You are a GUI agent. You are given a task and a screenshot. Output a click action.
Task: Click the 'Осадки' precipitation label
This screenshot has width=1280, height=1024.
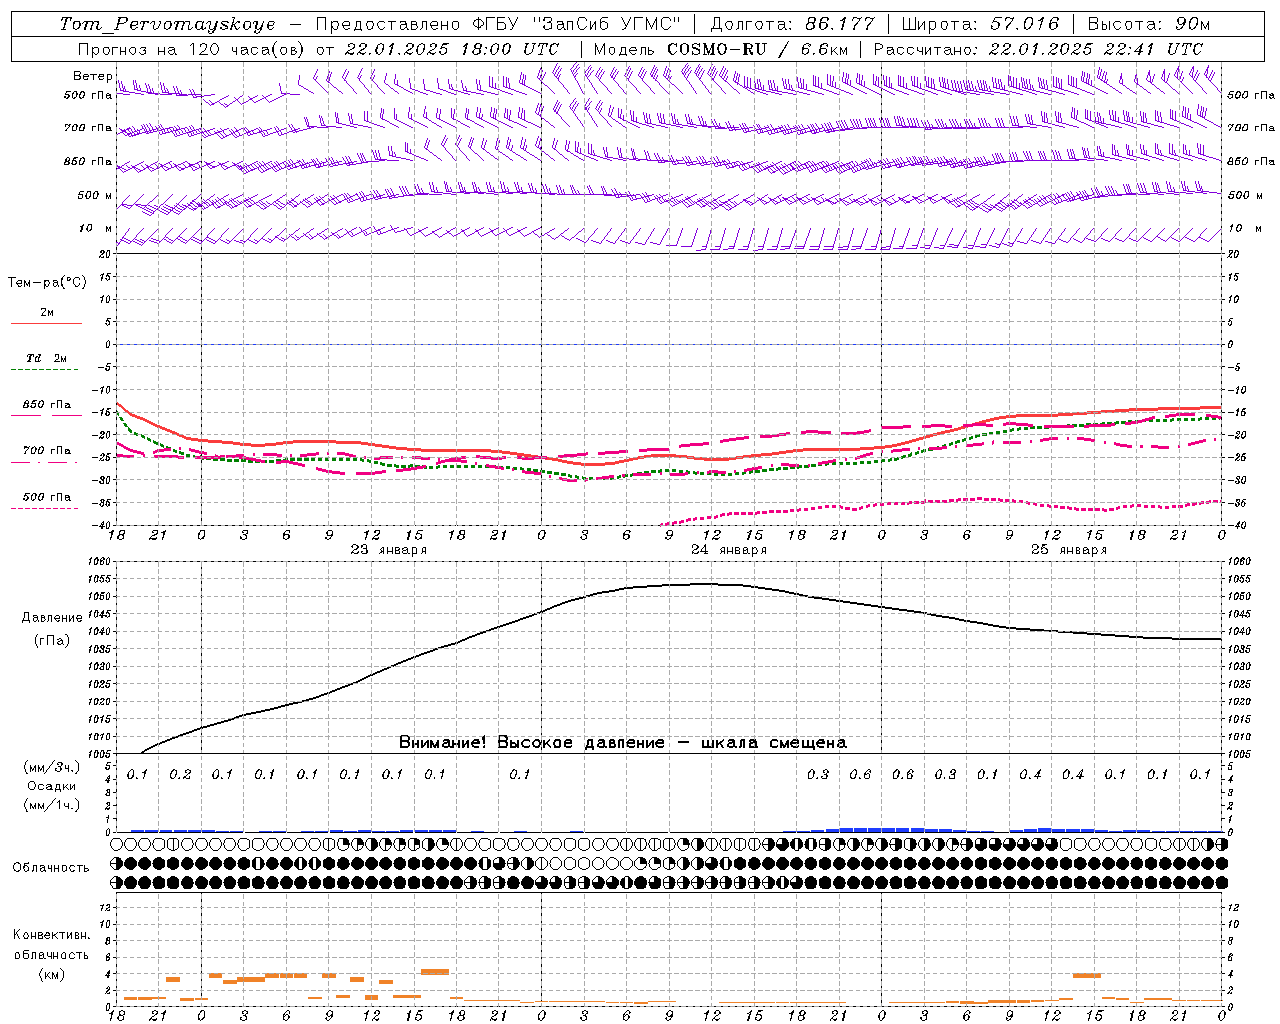pyautogui.click(x=52, y=786)
